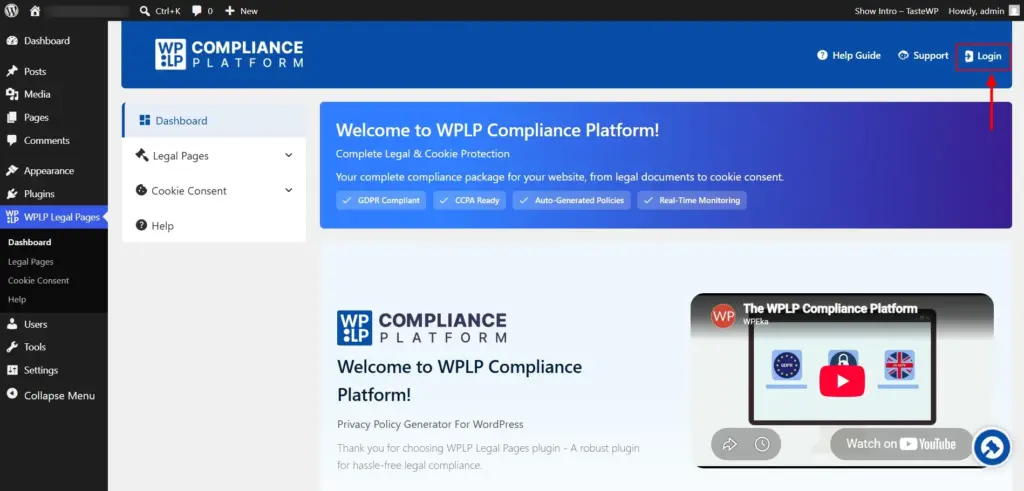Image resolution: width=1024 pixels, height=491 pixels.
Task: Click the WordPress logo icon
Action: click(12, 10)
